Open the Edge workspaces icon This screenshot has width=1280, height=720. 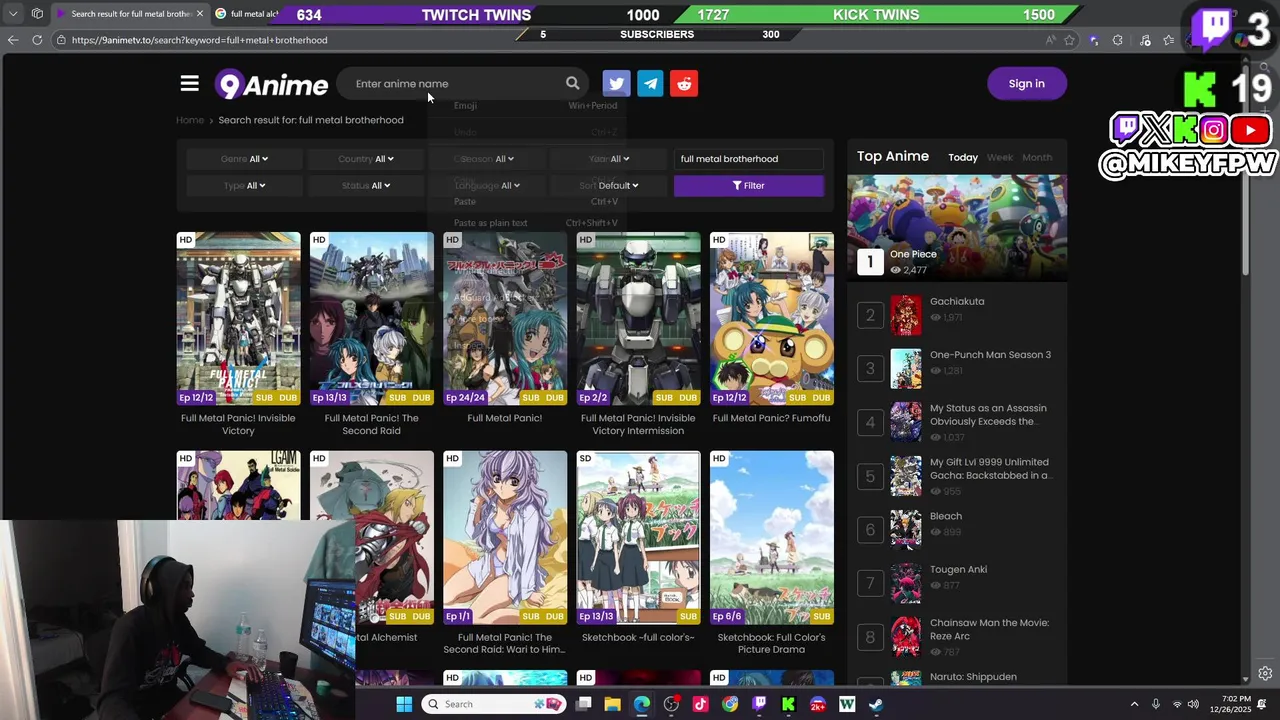37,14
